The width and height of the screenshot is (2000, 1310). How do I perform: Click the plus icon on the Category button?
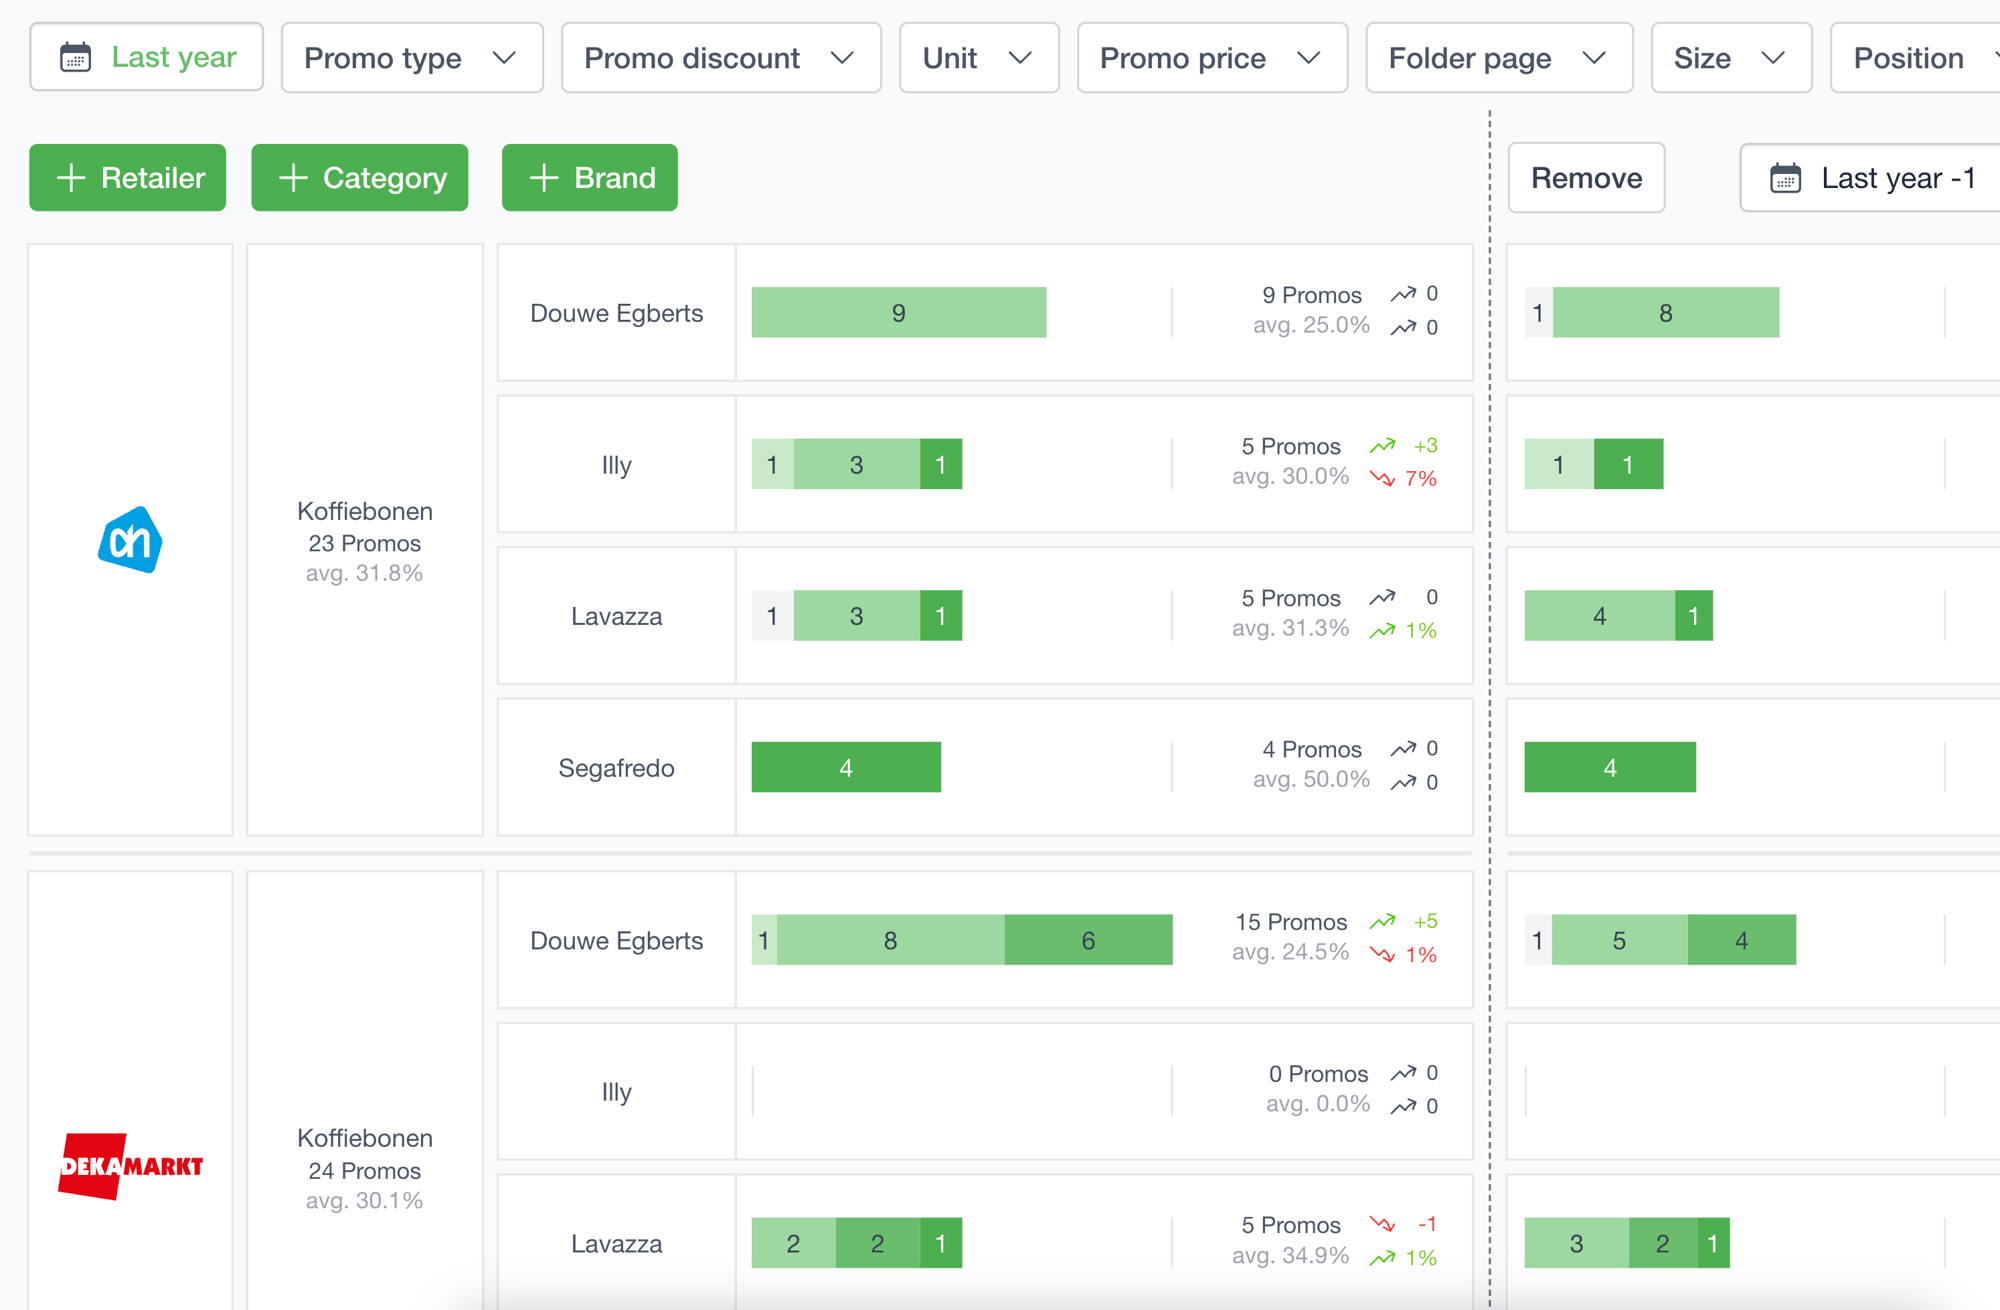[293, 178]
